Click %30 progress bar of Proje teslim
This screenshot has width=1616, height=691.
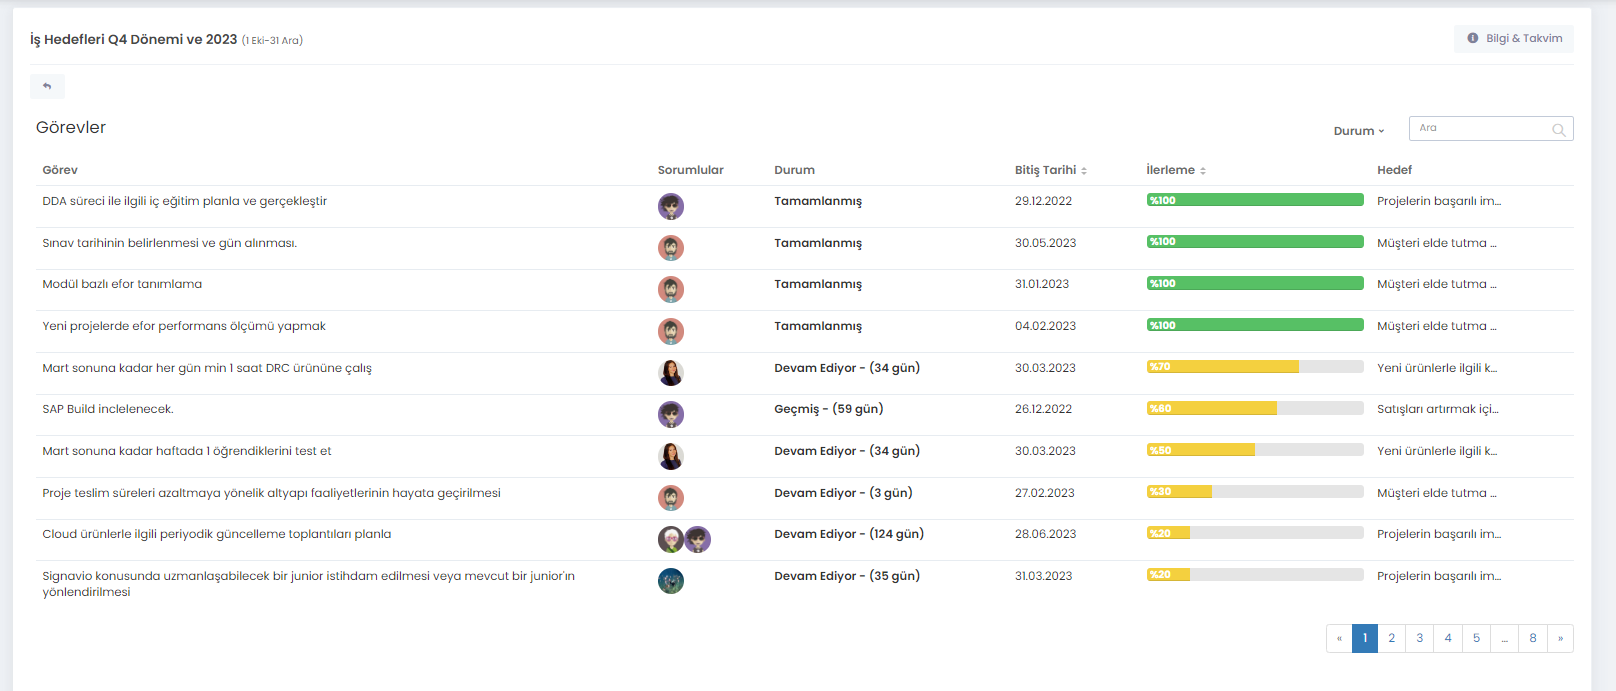(x=1255, y=492)
